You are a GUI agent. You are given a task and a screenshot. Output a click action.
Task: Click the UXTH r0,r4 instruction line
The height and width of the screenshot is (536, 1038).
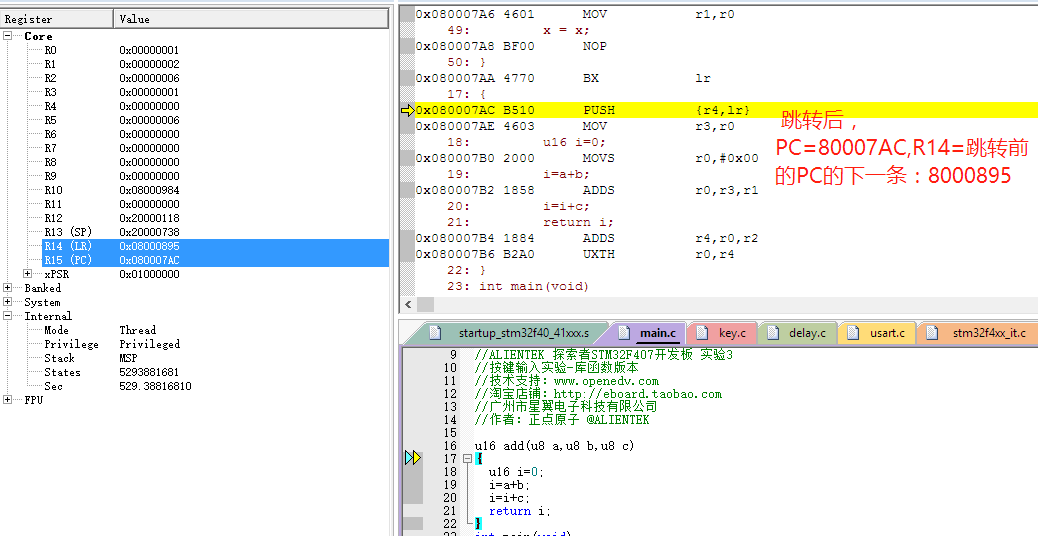[575, 254]
